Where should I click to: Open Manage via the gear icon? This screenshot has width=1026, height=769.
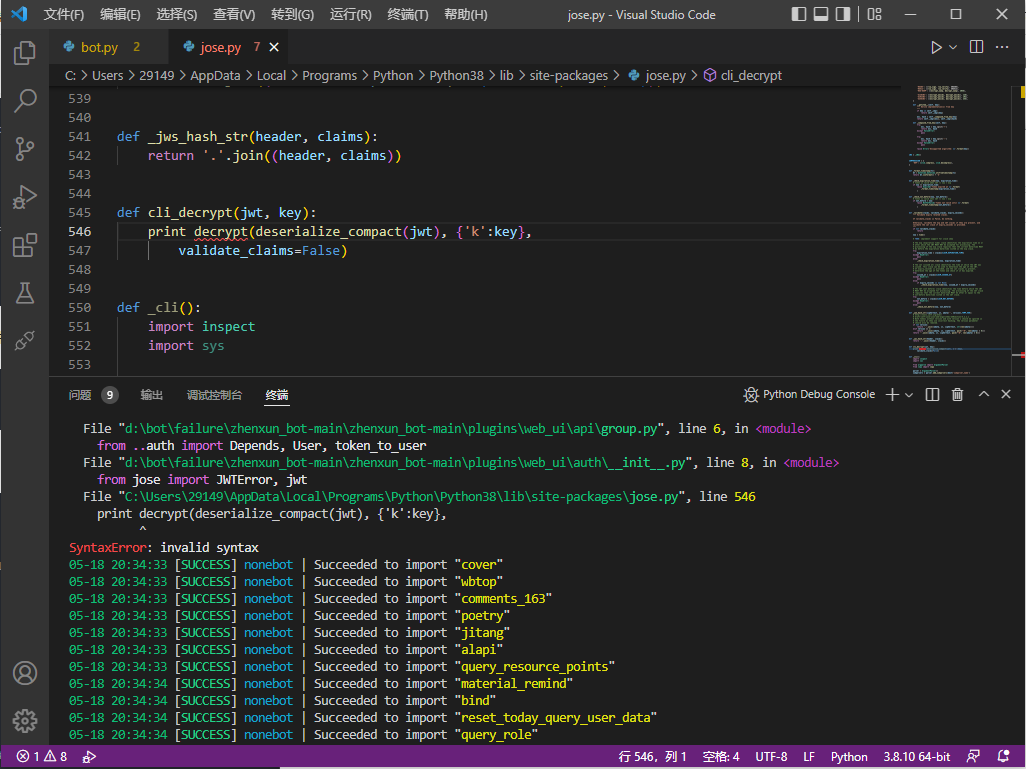25,720
